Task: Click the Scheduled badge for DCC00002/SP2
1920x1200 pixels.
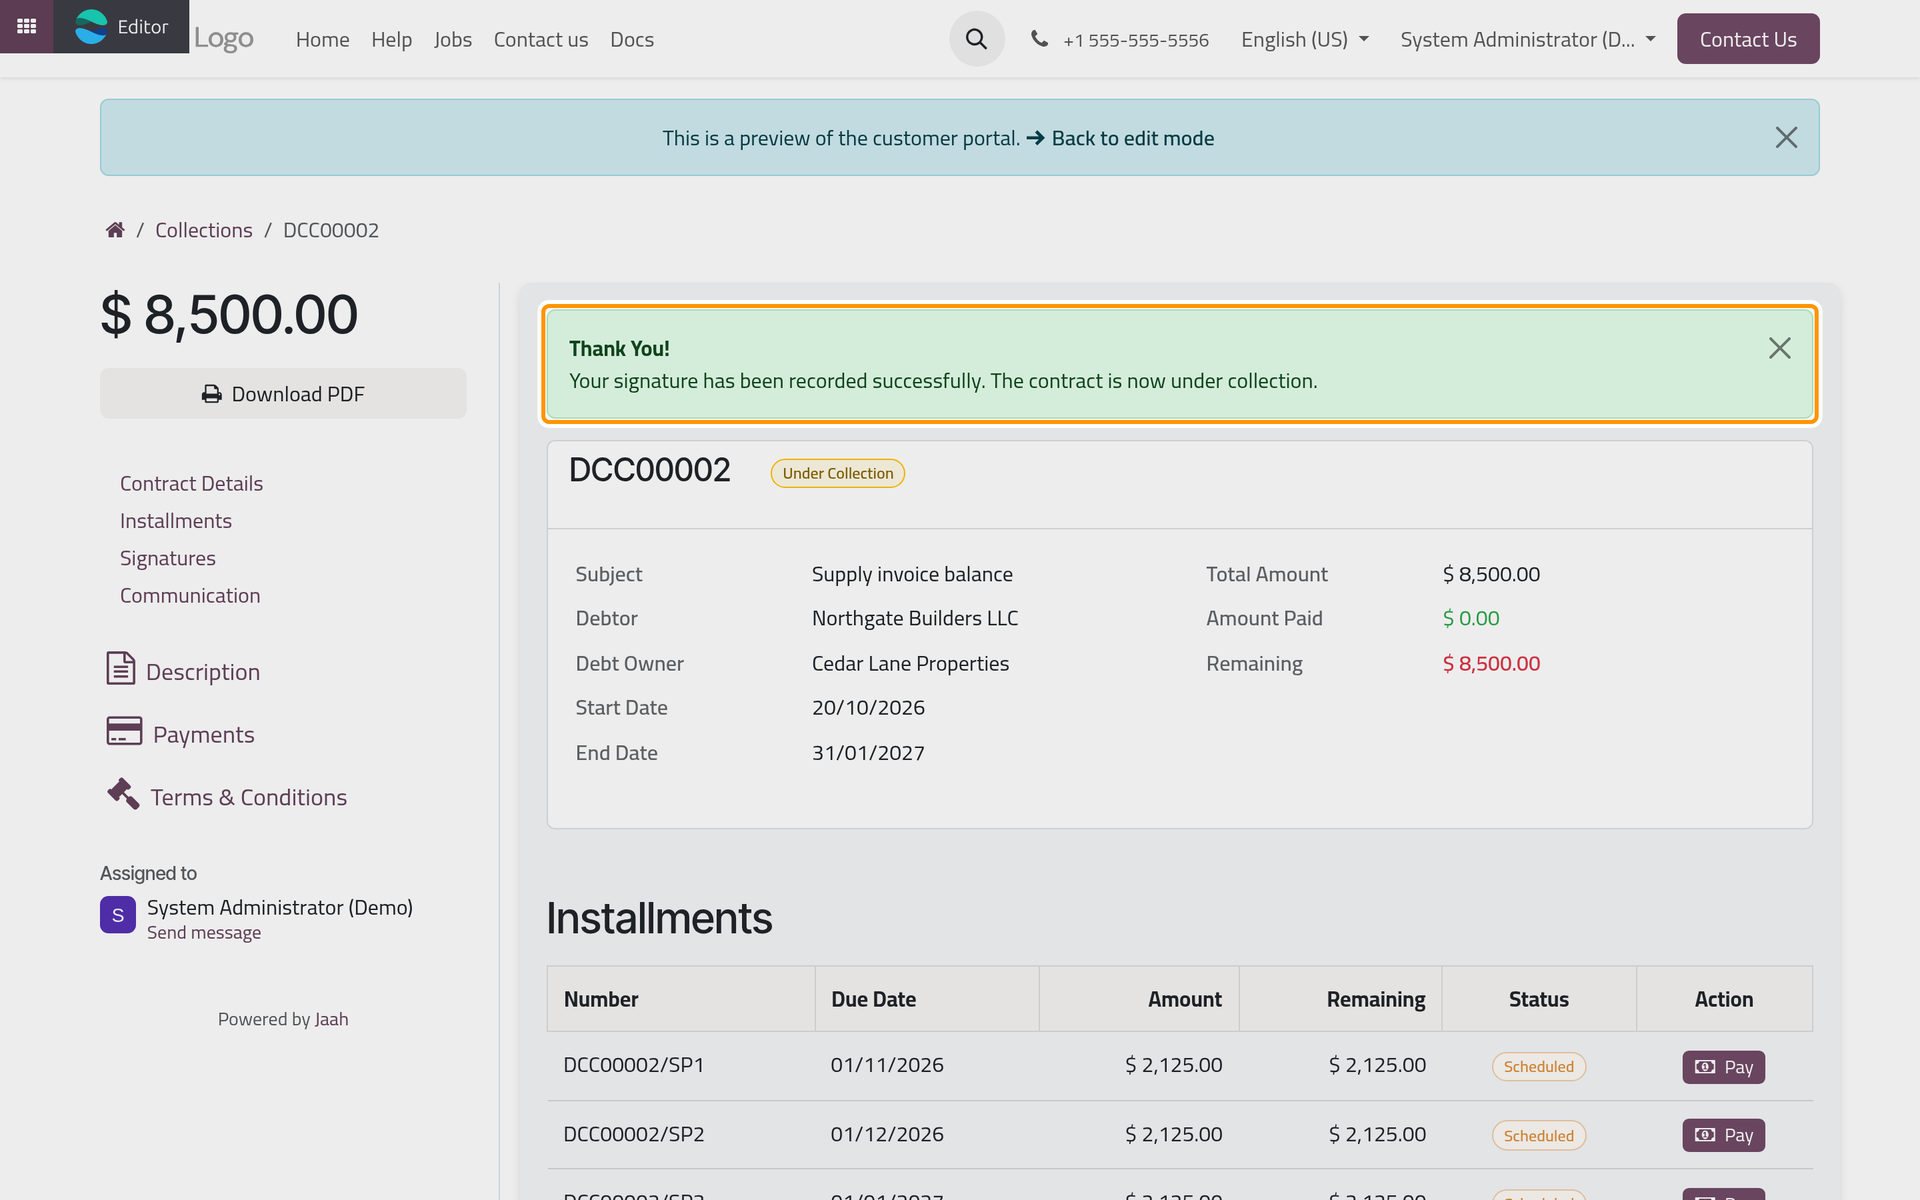Action: (x=1538, y=1135)
